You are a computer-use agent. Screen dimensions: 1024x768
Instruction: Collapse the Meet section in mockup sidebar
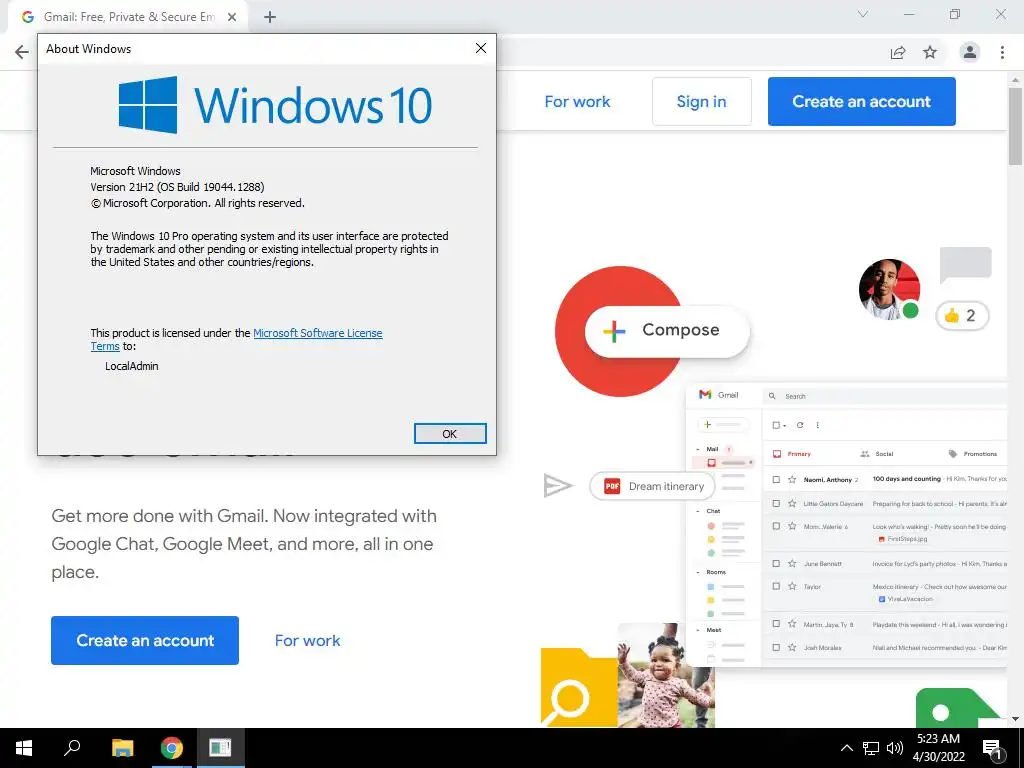pyautogui.click(x=698, y=630)
